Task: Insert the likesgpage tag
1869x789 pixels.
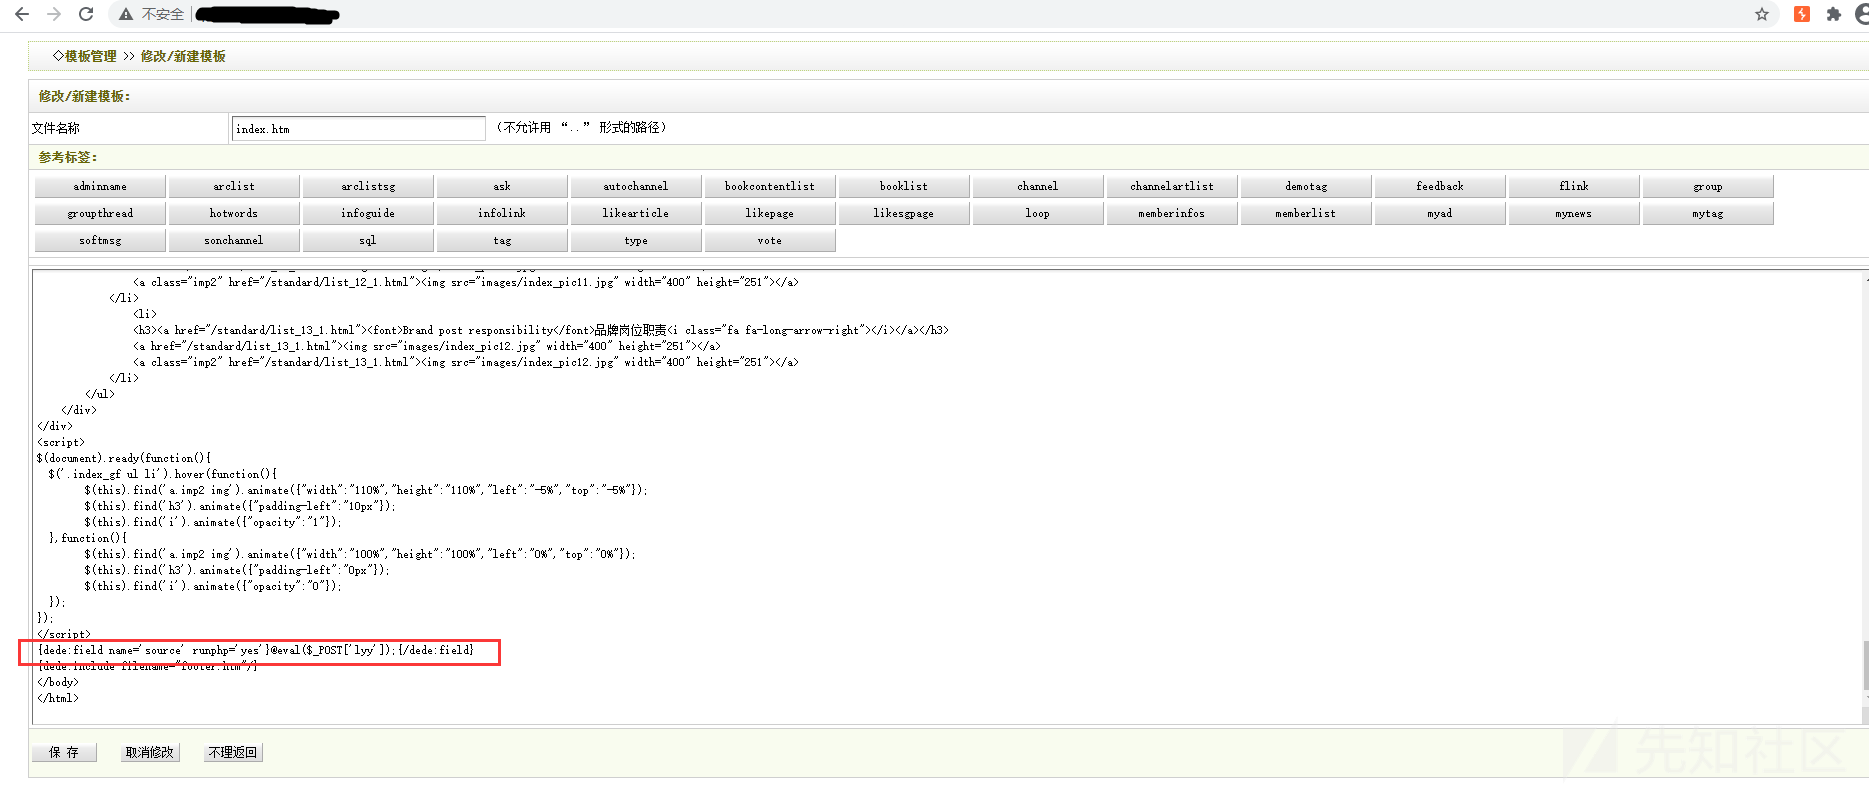Action: 904,213
